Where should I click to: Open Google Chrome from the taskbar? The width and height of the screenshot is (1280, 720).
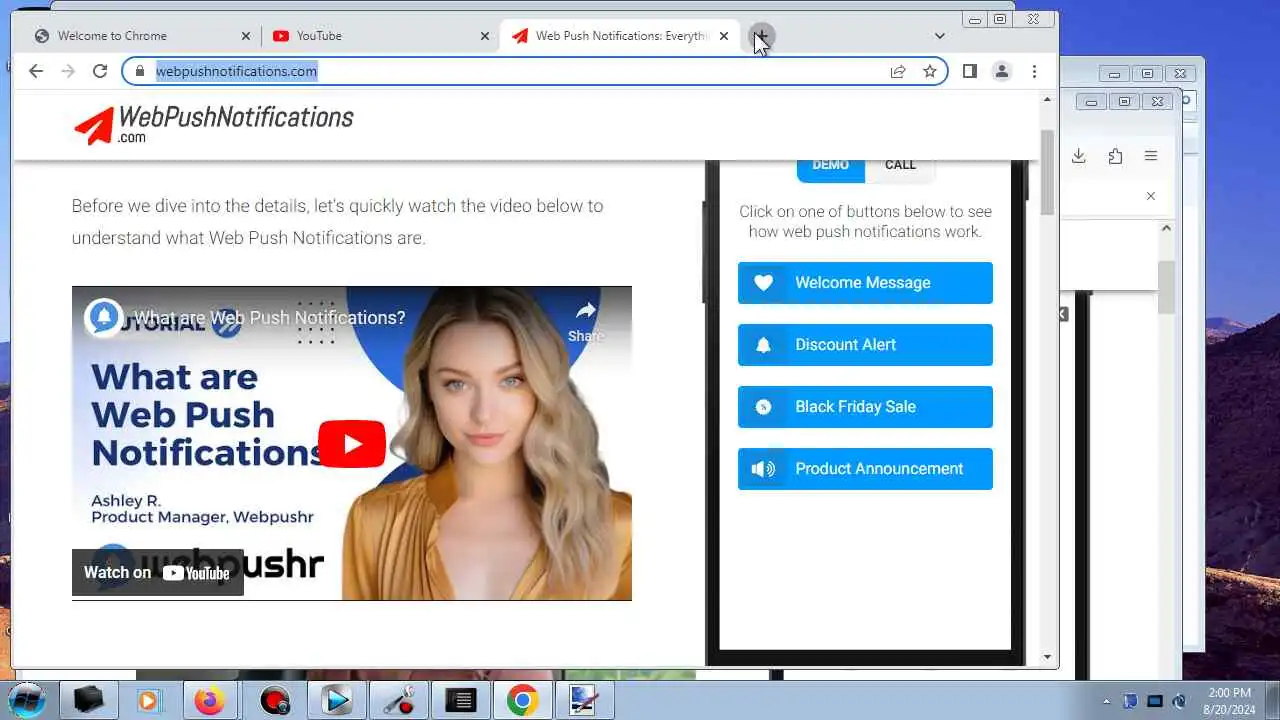click(x=522, y=701)
